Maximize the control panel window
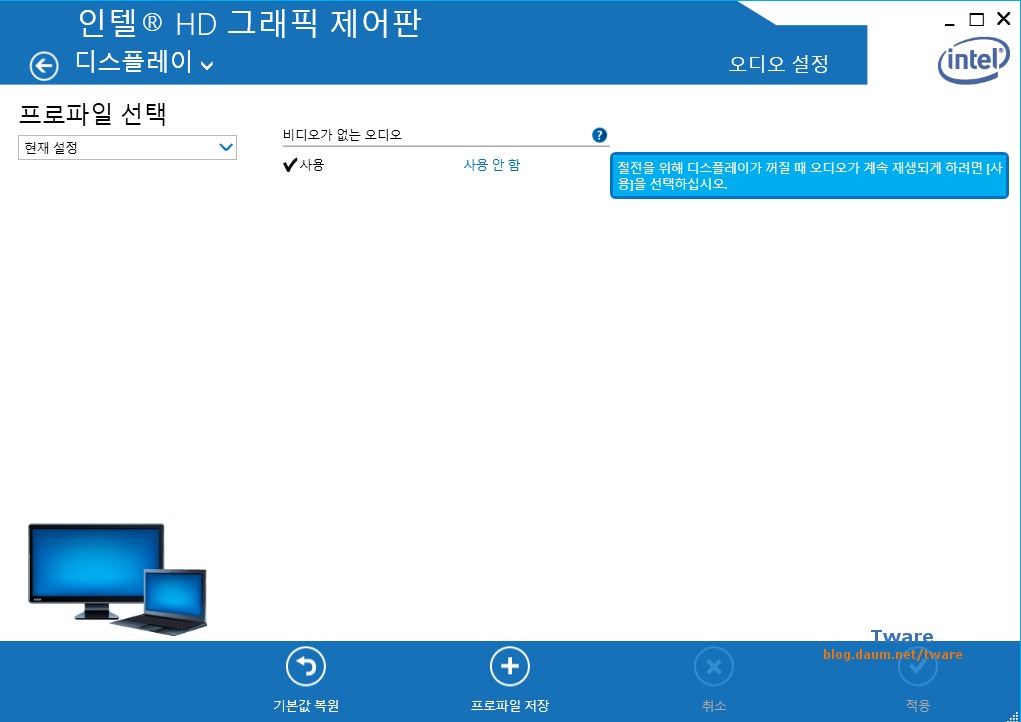 coord(976,20)
